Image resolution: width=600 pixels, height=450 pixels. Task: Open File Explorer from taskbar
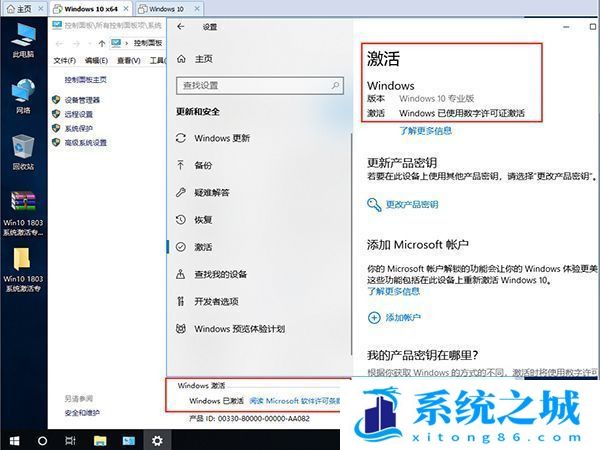(100, 440)
